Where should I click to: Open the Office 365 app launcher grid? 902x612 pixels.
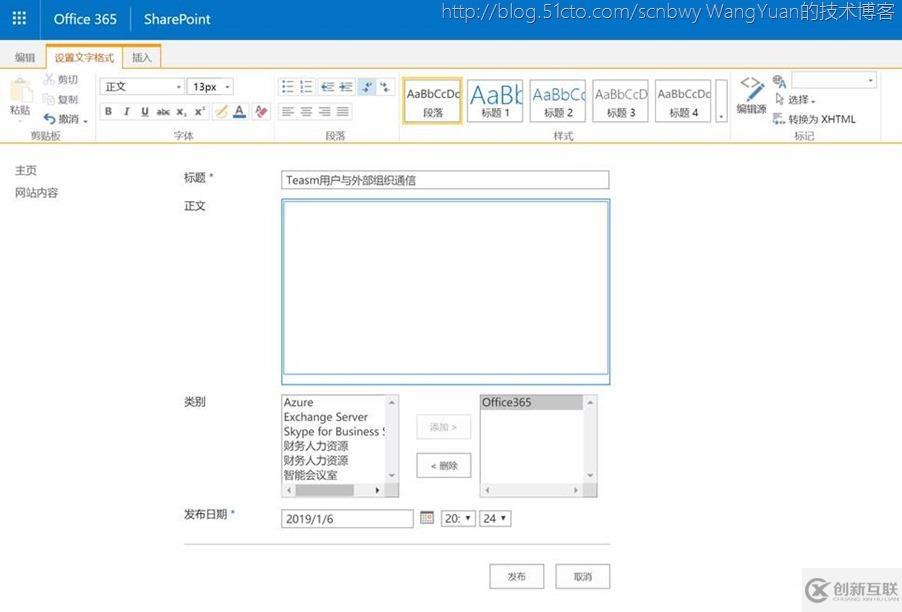tap(19, 18)
